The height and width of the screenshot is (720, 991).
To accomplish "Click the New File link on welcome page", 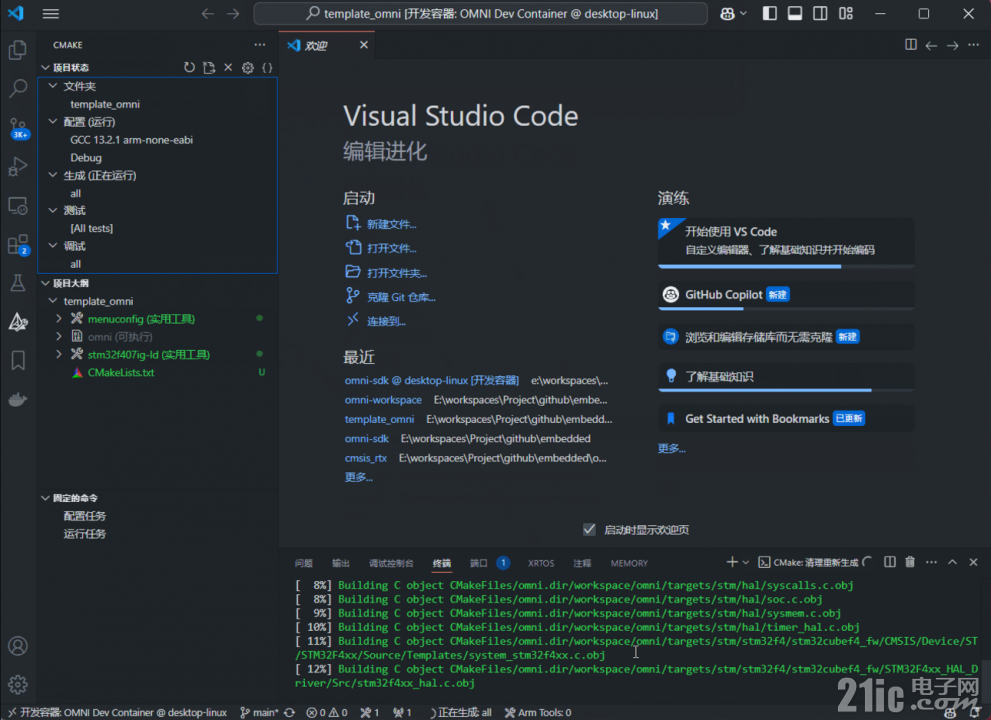I will tap(391, 224).
